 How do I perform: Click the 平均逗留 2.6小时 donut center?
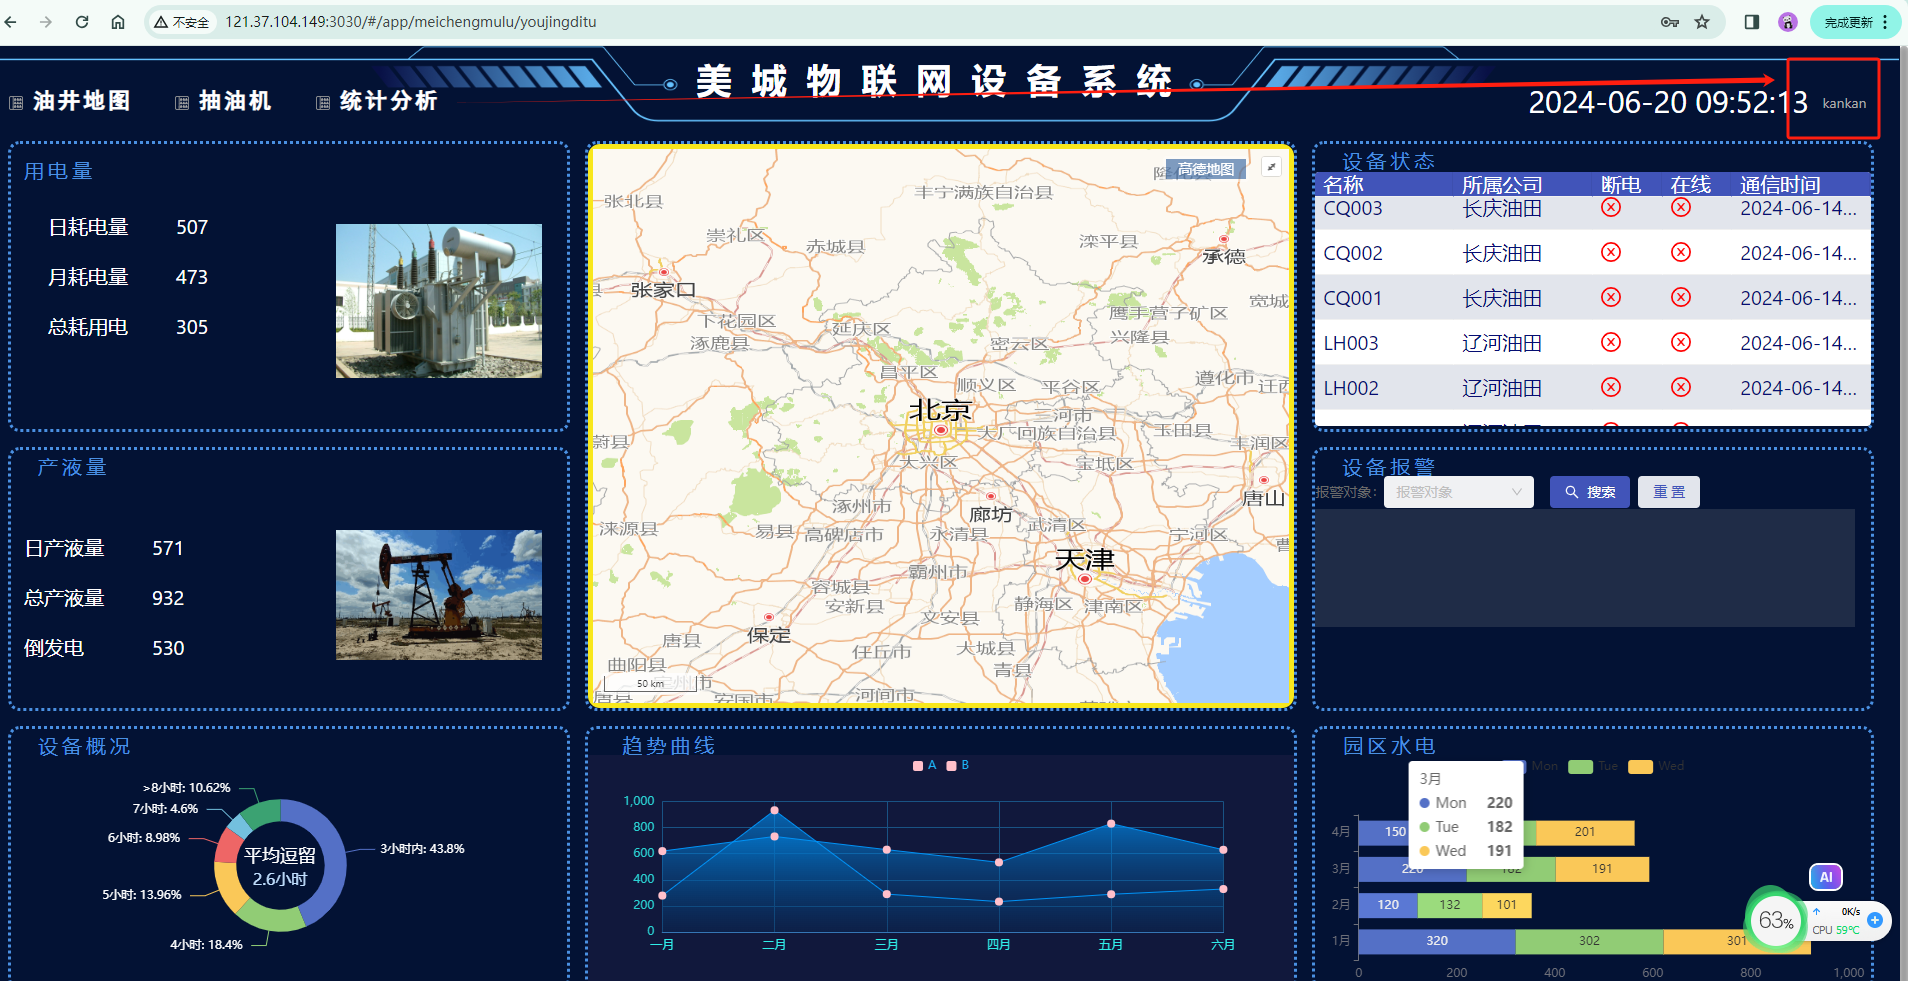(280, 866)
